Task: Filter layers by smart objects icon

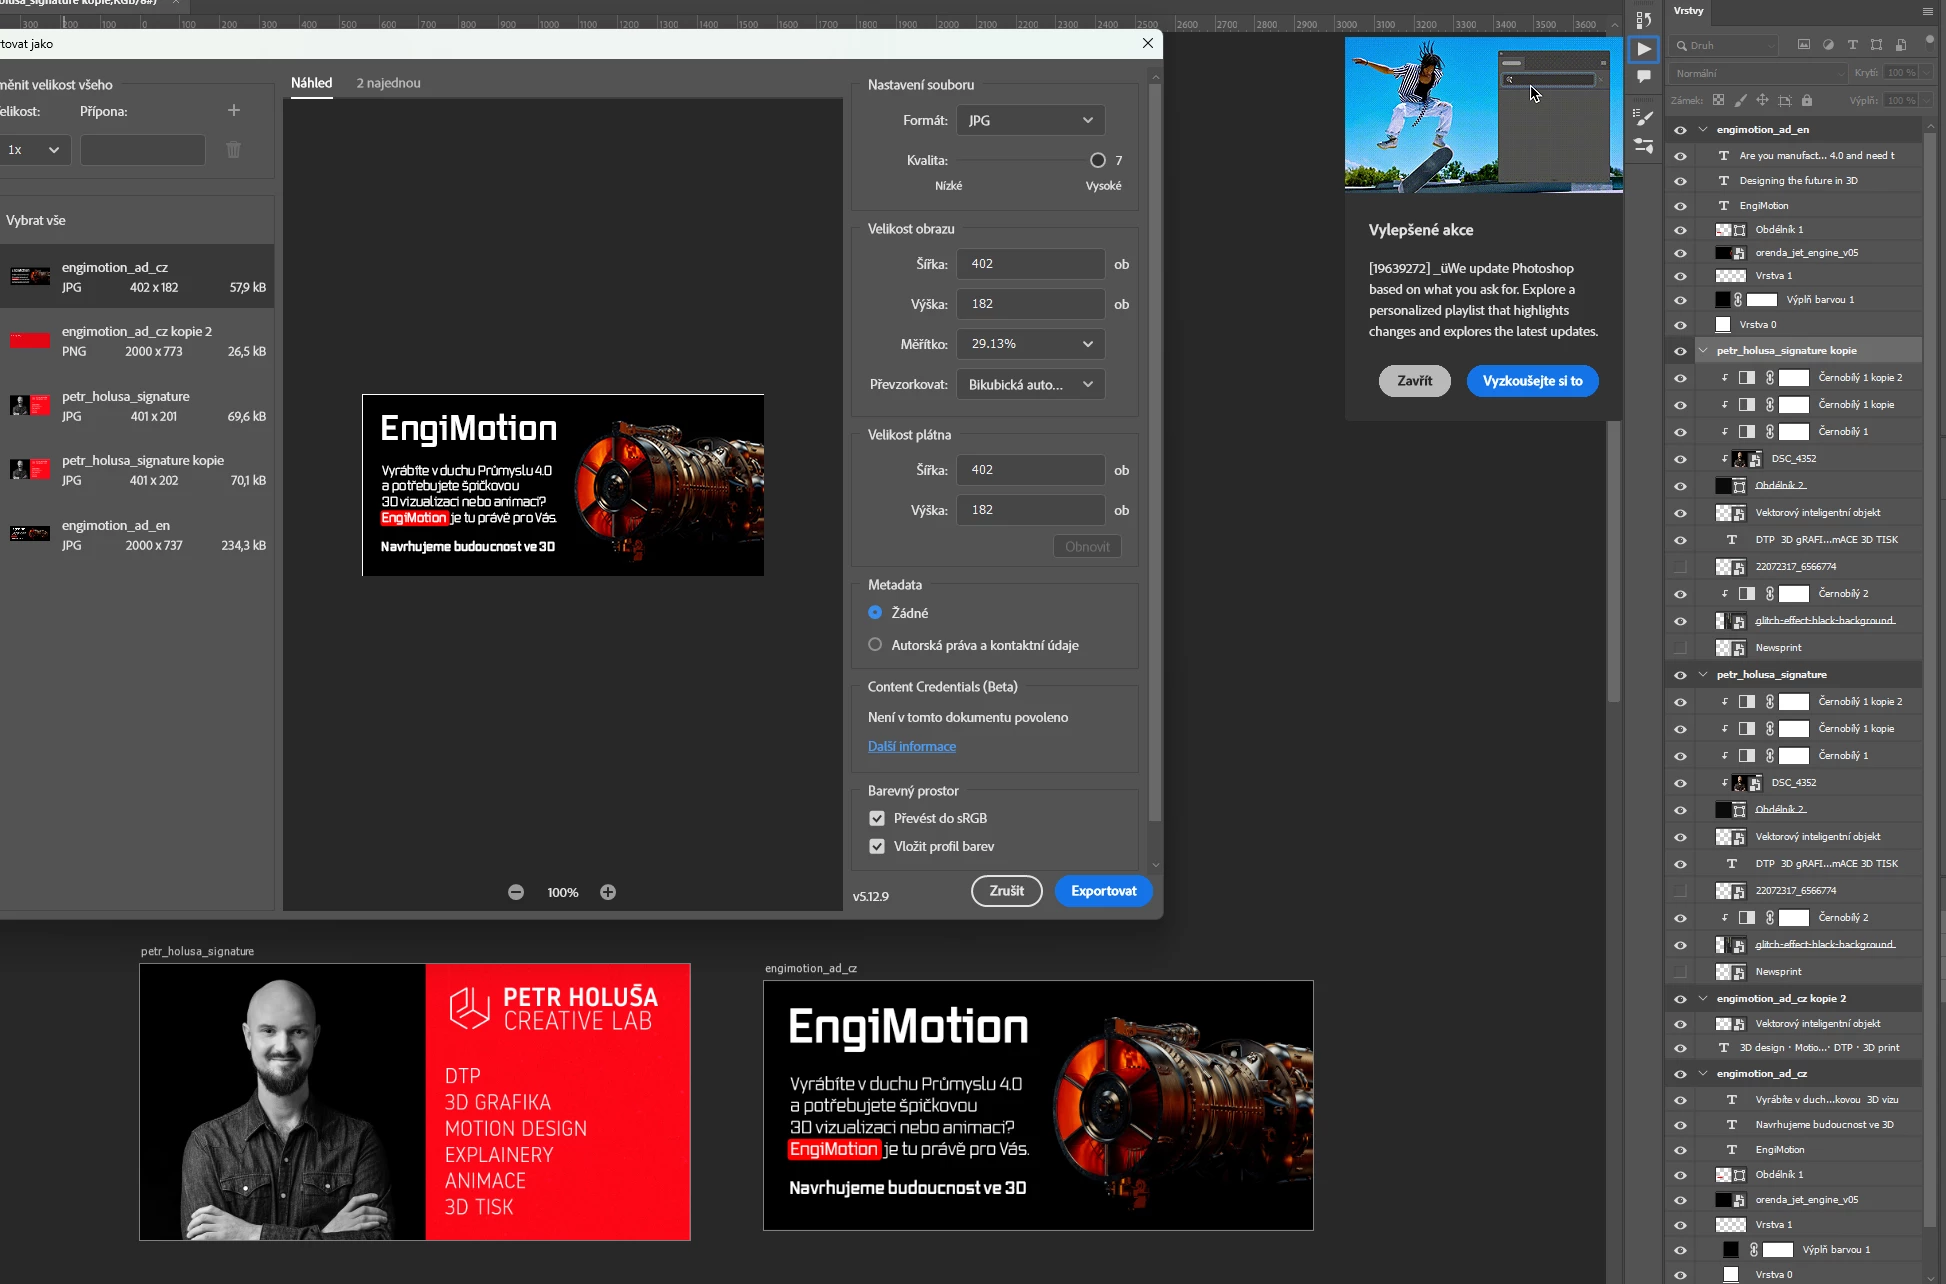Action: [x=1900, y=45]
